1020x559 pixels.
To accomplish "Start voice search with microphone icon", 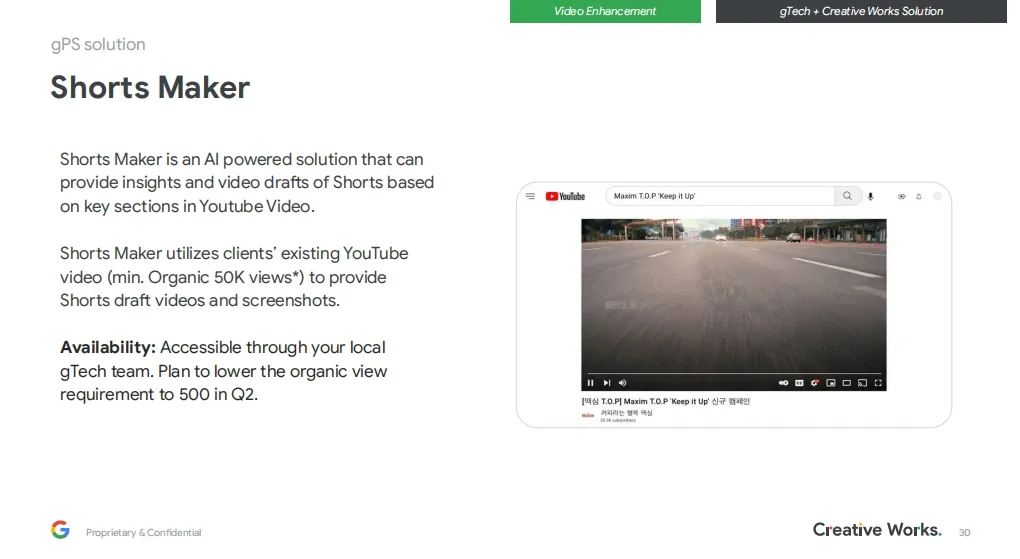I will point(870,197).
